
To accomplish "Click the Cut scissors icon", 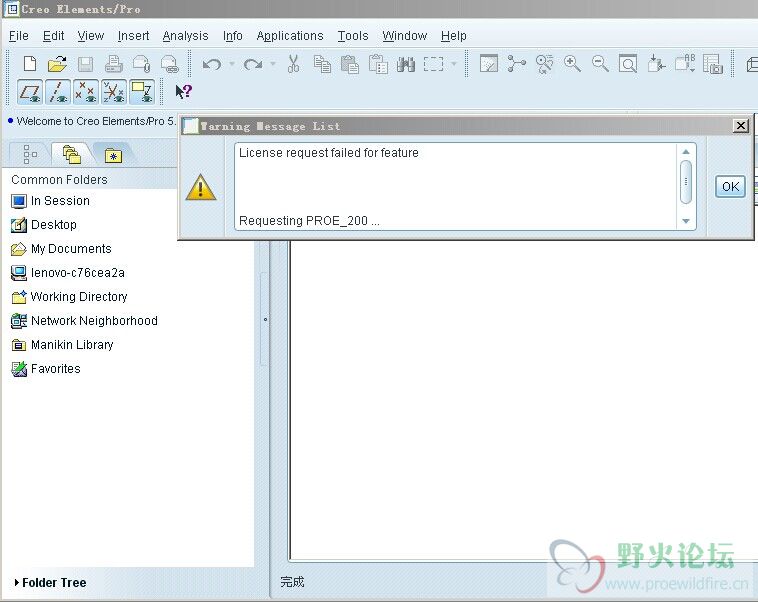I will click(293, 64).
